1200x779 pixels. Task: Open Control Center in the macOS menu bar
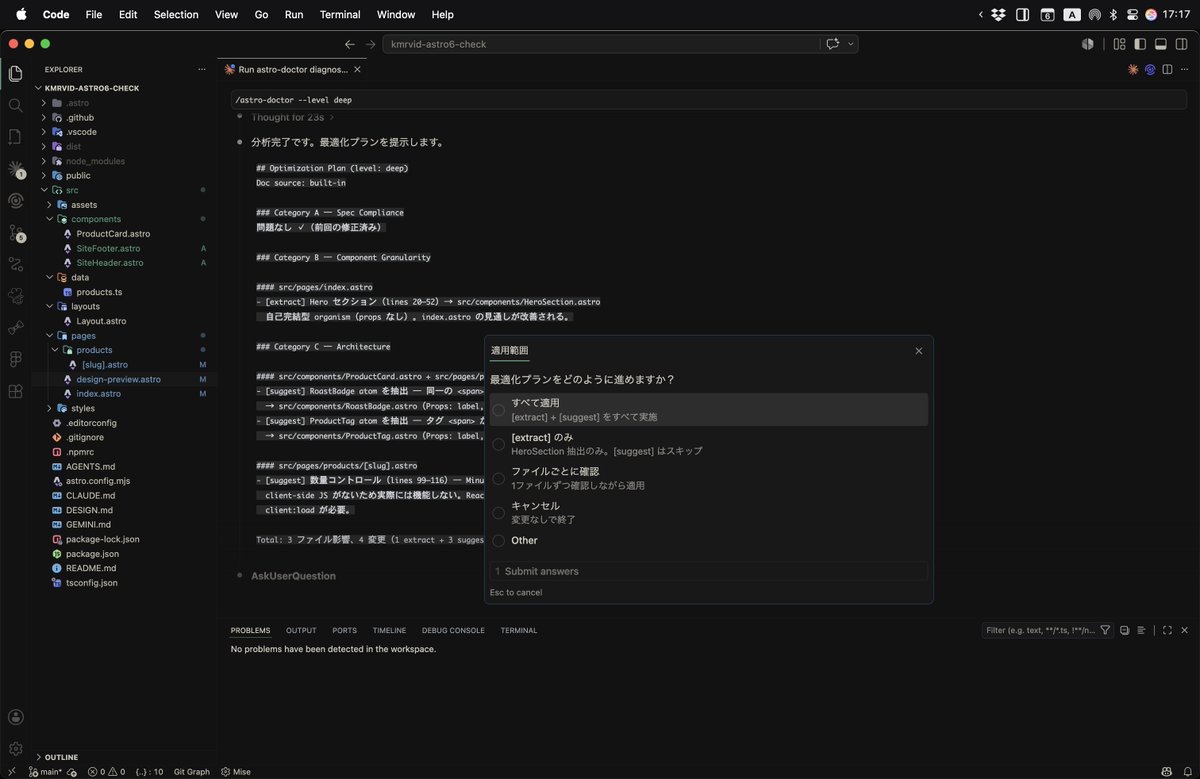[x=1133, y=14]
